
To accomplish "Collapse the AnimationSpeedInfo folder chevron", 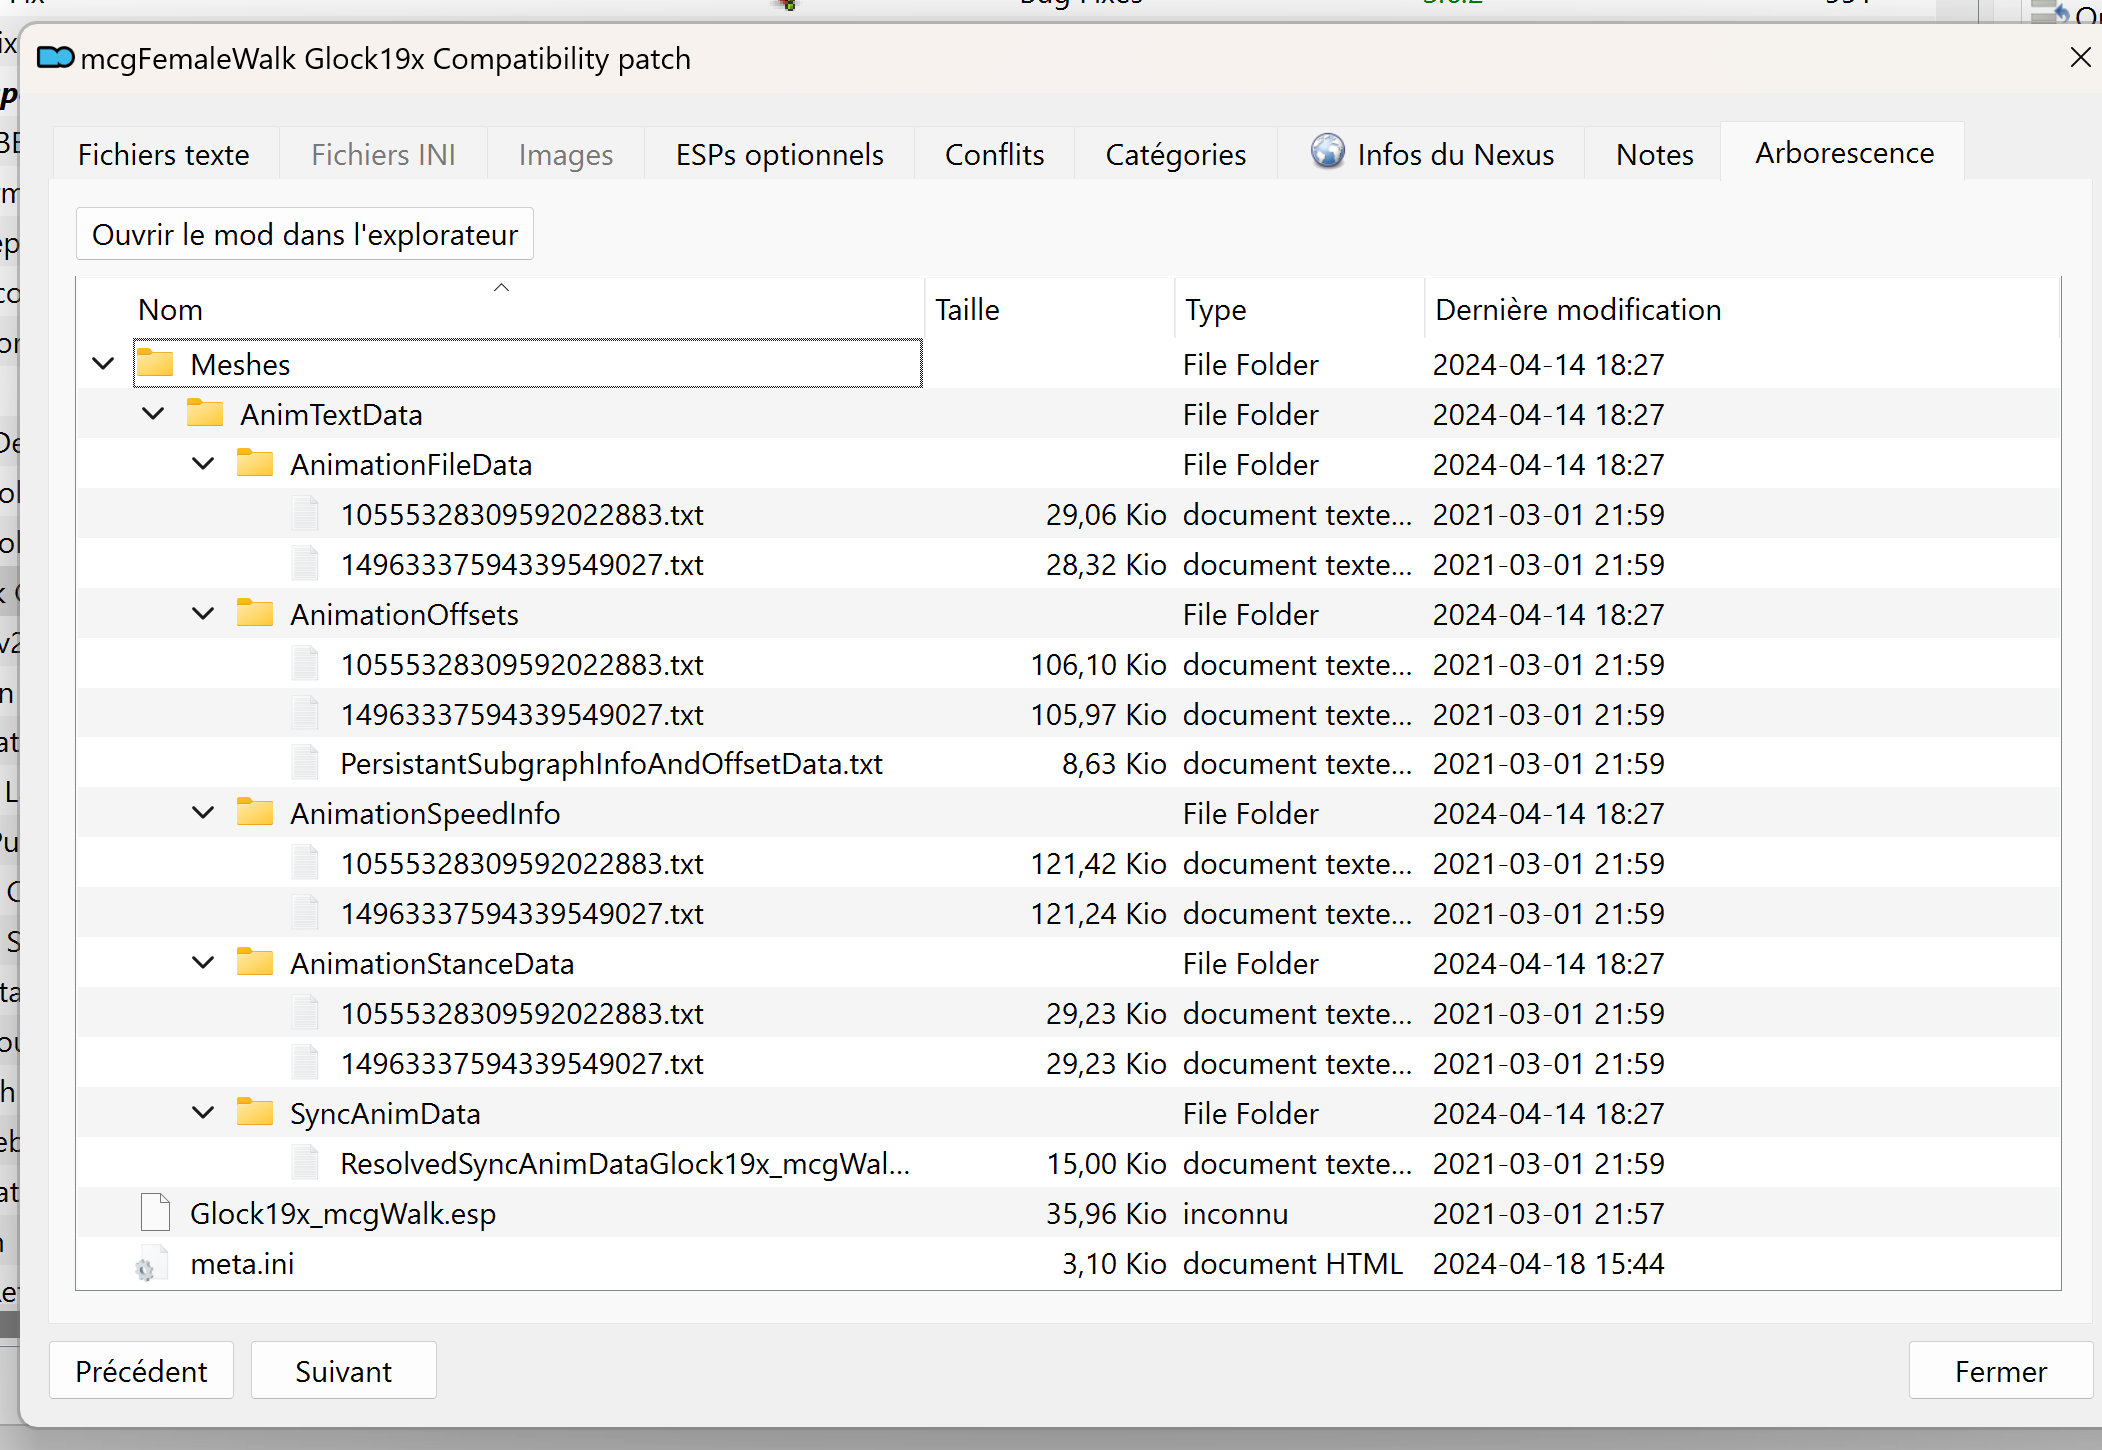I will [203, 812].
